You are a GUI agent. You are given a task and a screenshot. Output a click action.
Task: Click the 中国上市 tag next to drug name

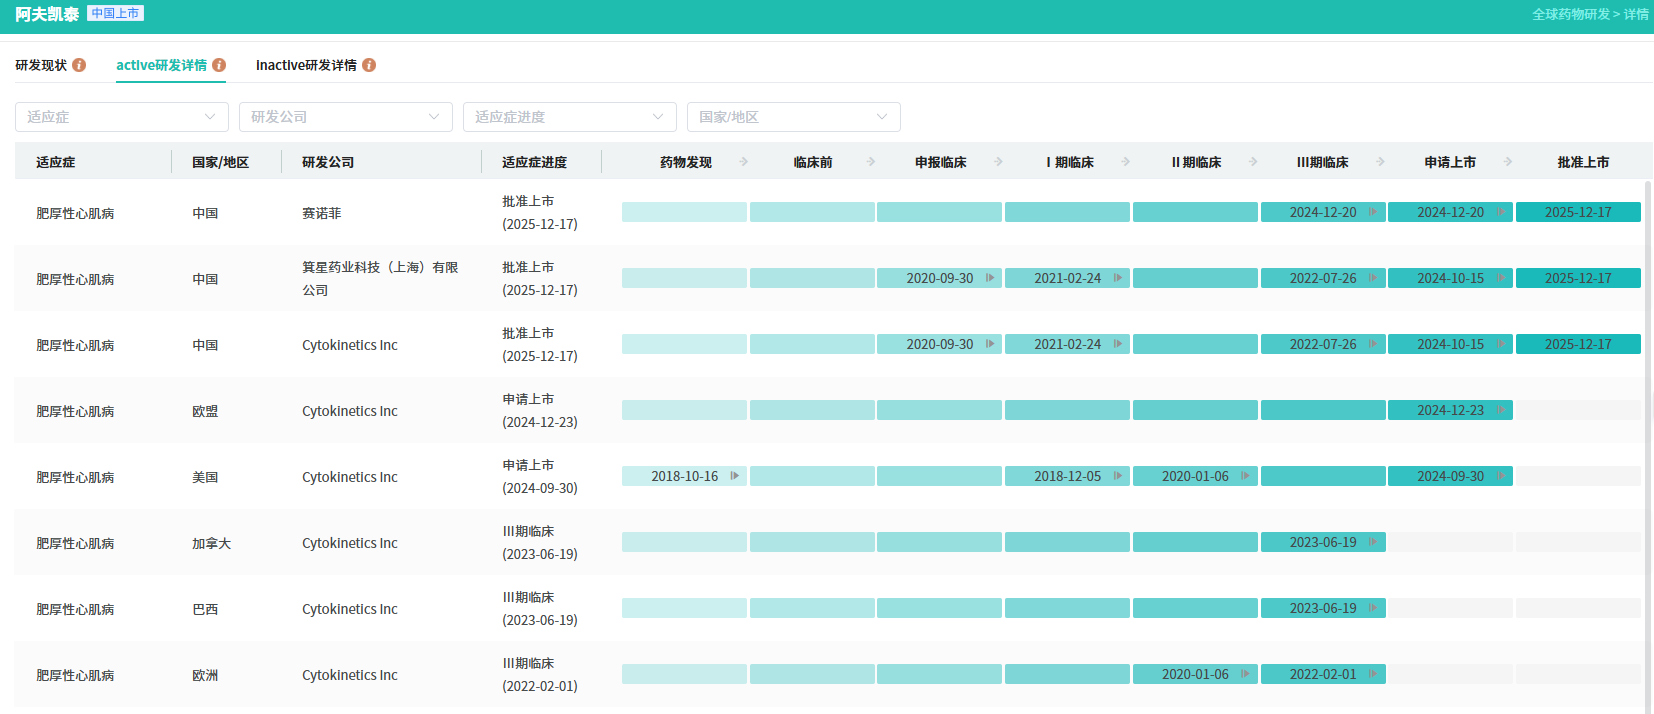115,13
